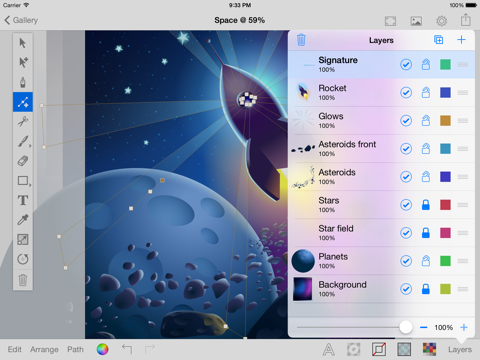480x360 pixels.
Task: Select the Rectangle shape tool
Action: [x=23, y=181]
